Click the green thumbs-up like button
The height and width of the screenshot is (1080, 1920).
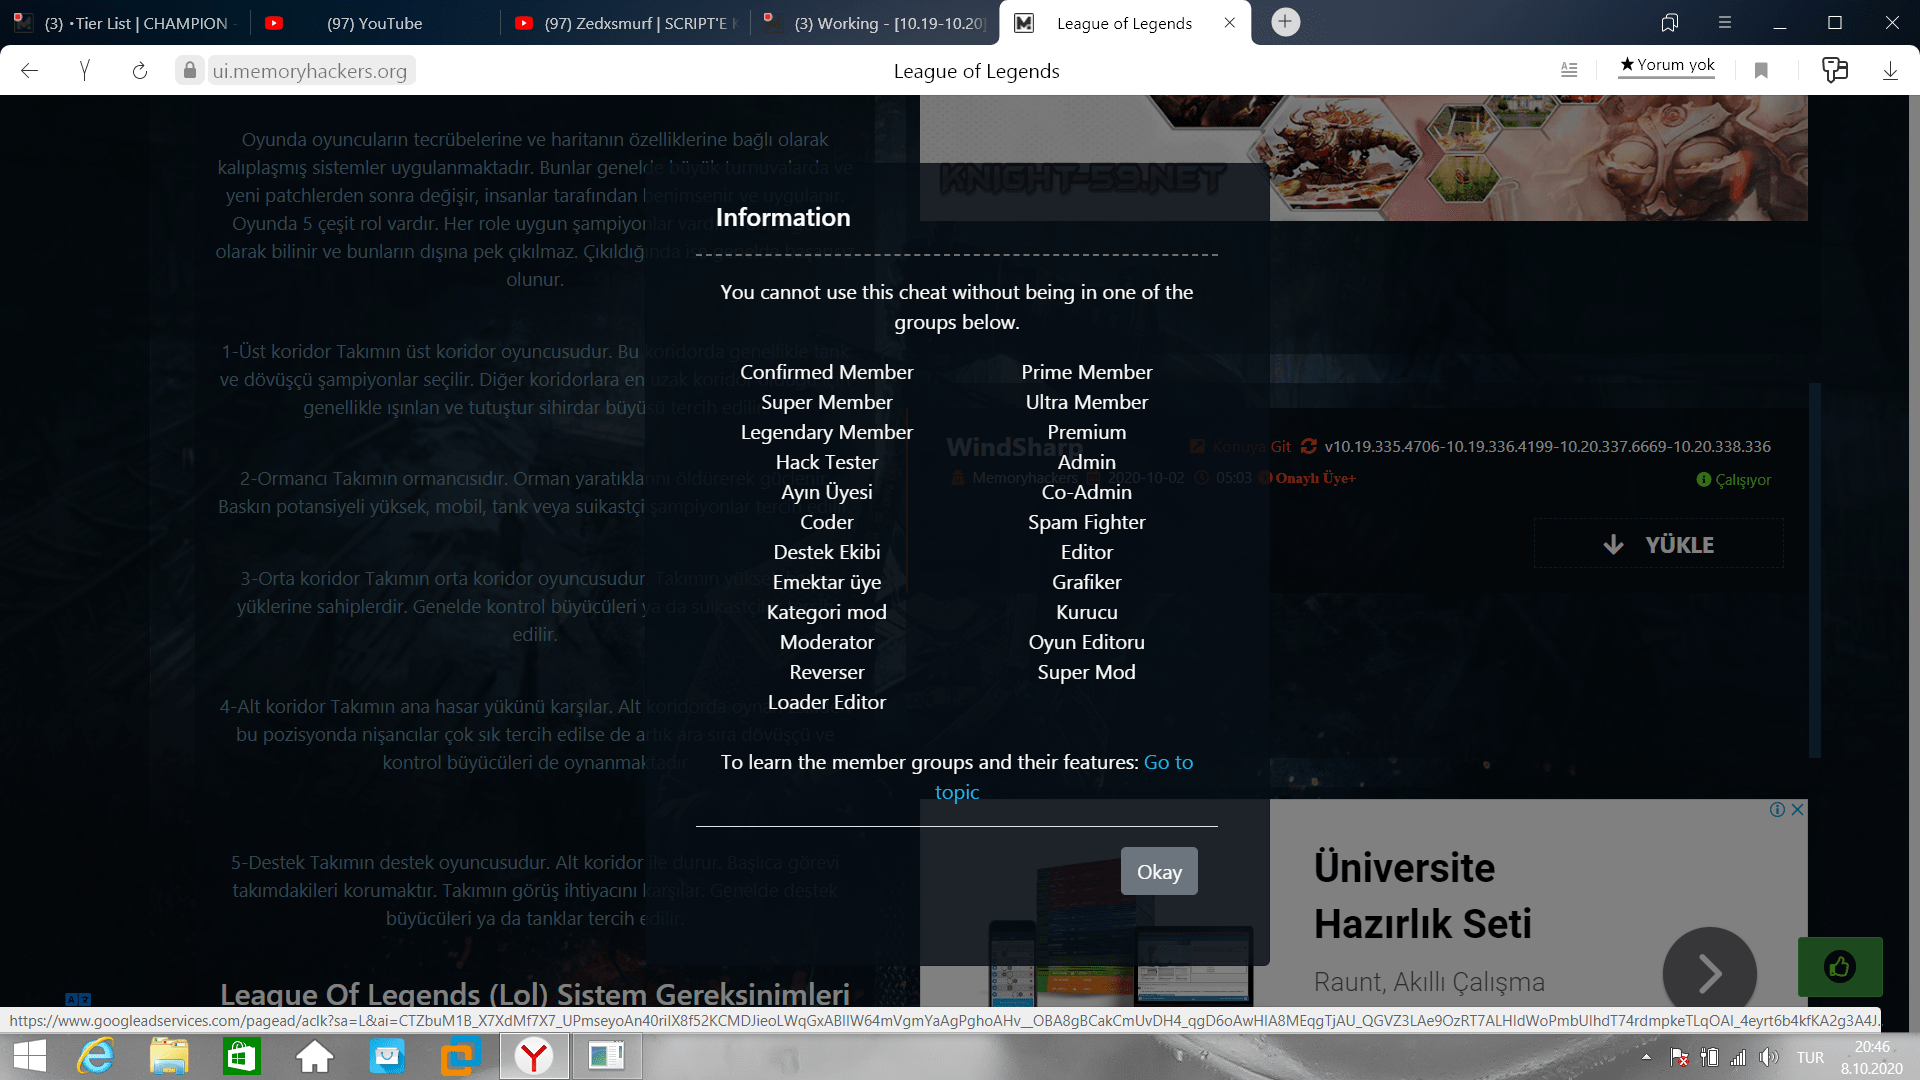pyautogui.click(x=1840, y=967)
